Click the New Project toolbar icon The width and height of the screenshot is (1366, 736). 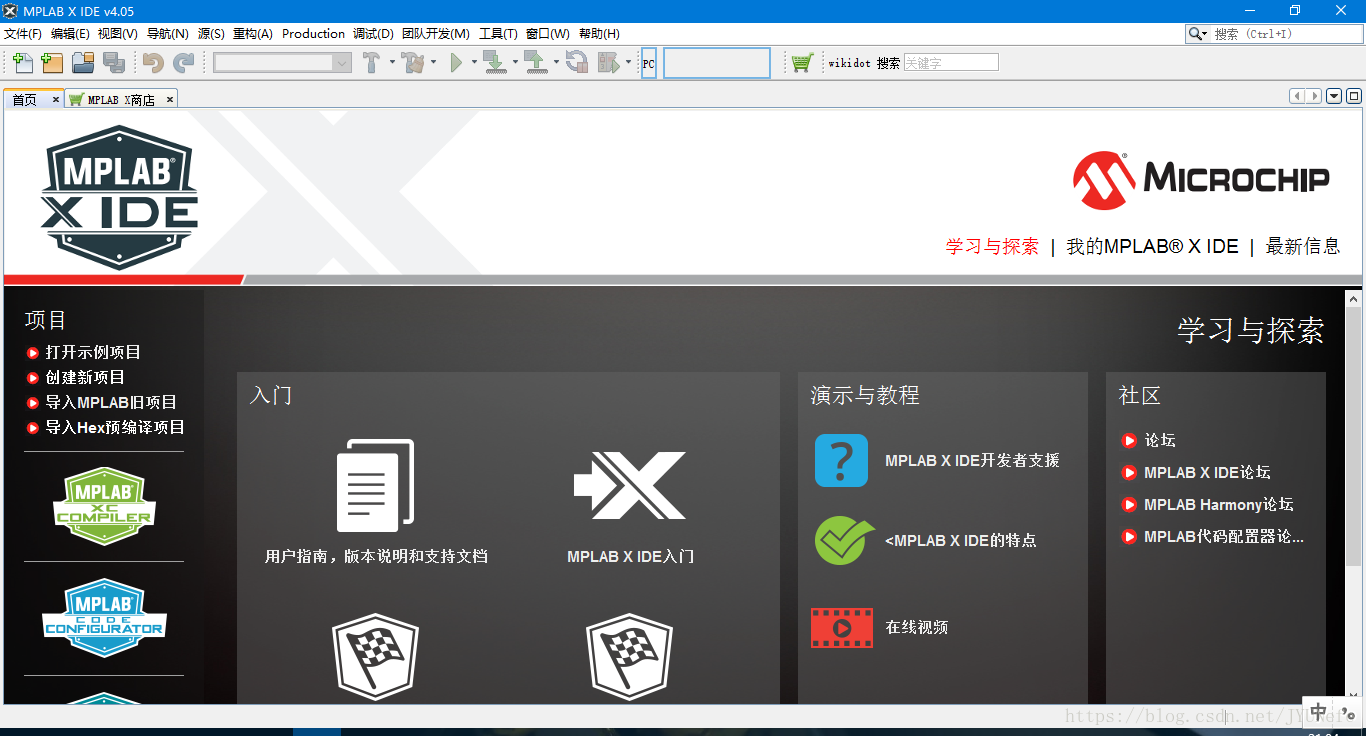[x=52, y=63]
